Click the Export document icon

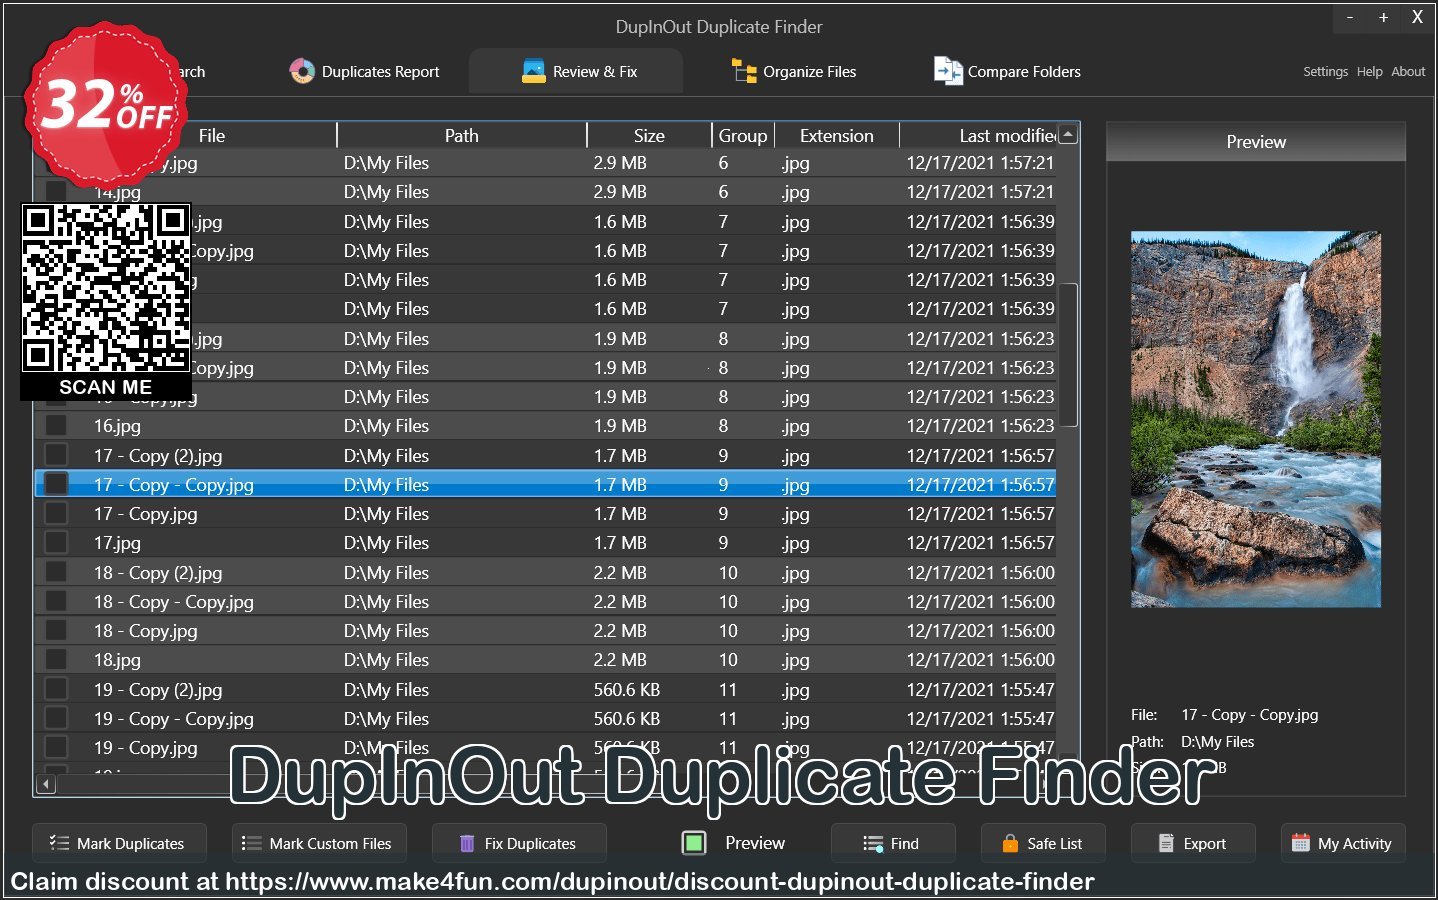tap(1166, 843)
